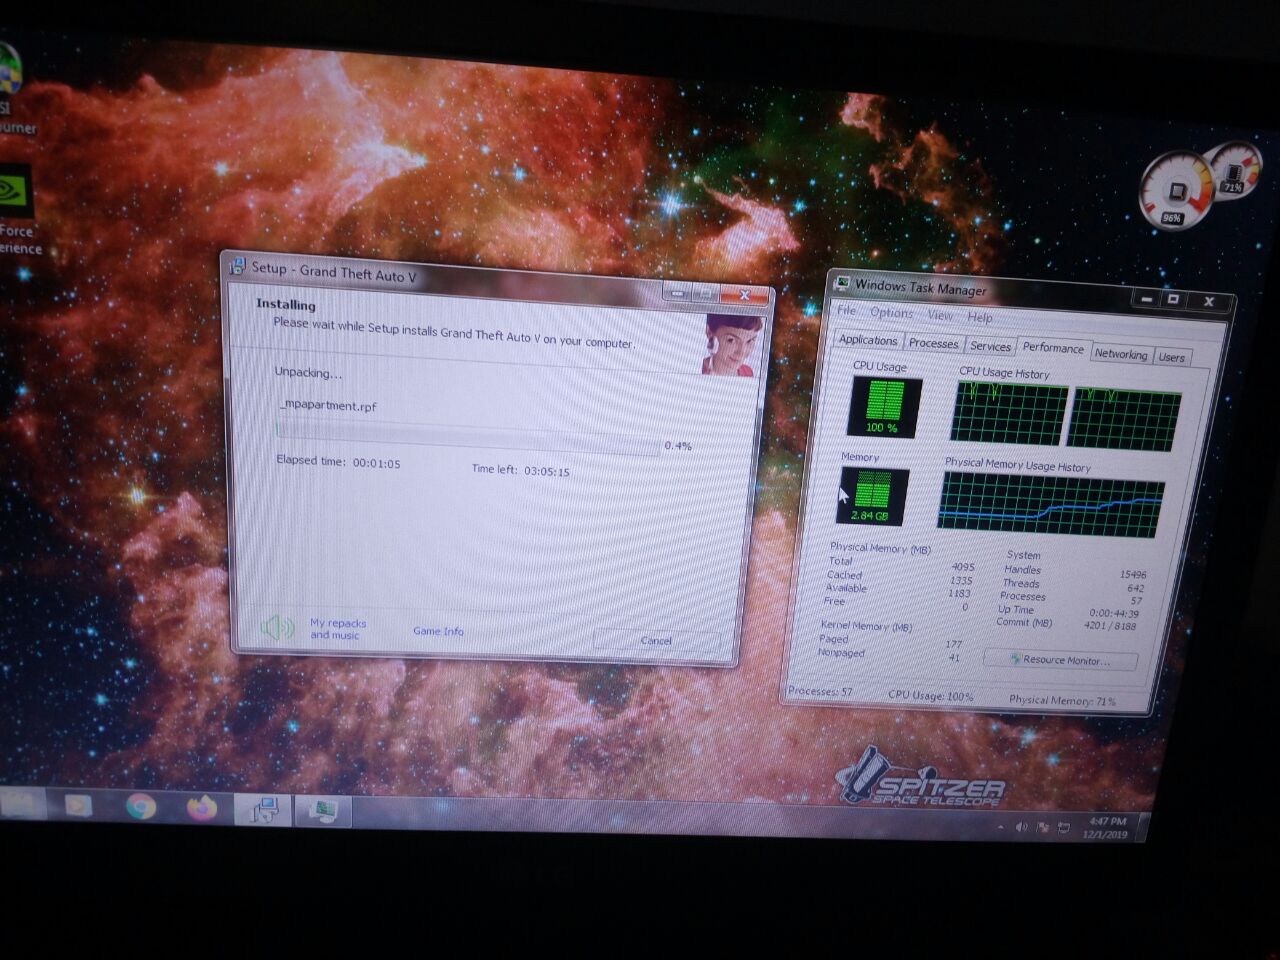
Task: Click the Physical Memory Usage History graph
Action: 1051,505
